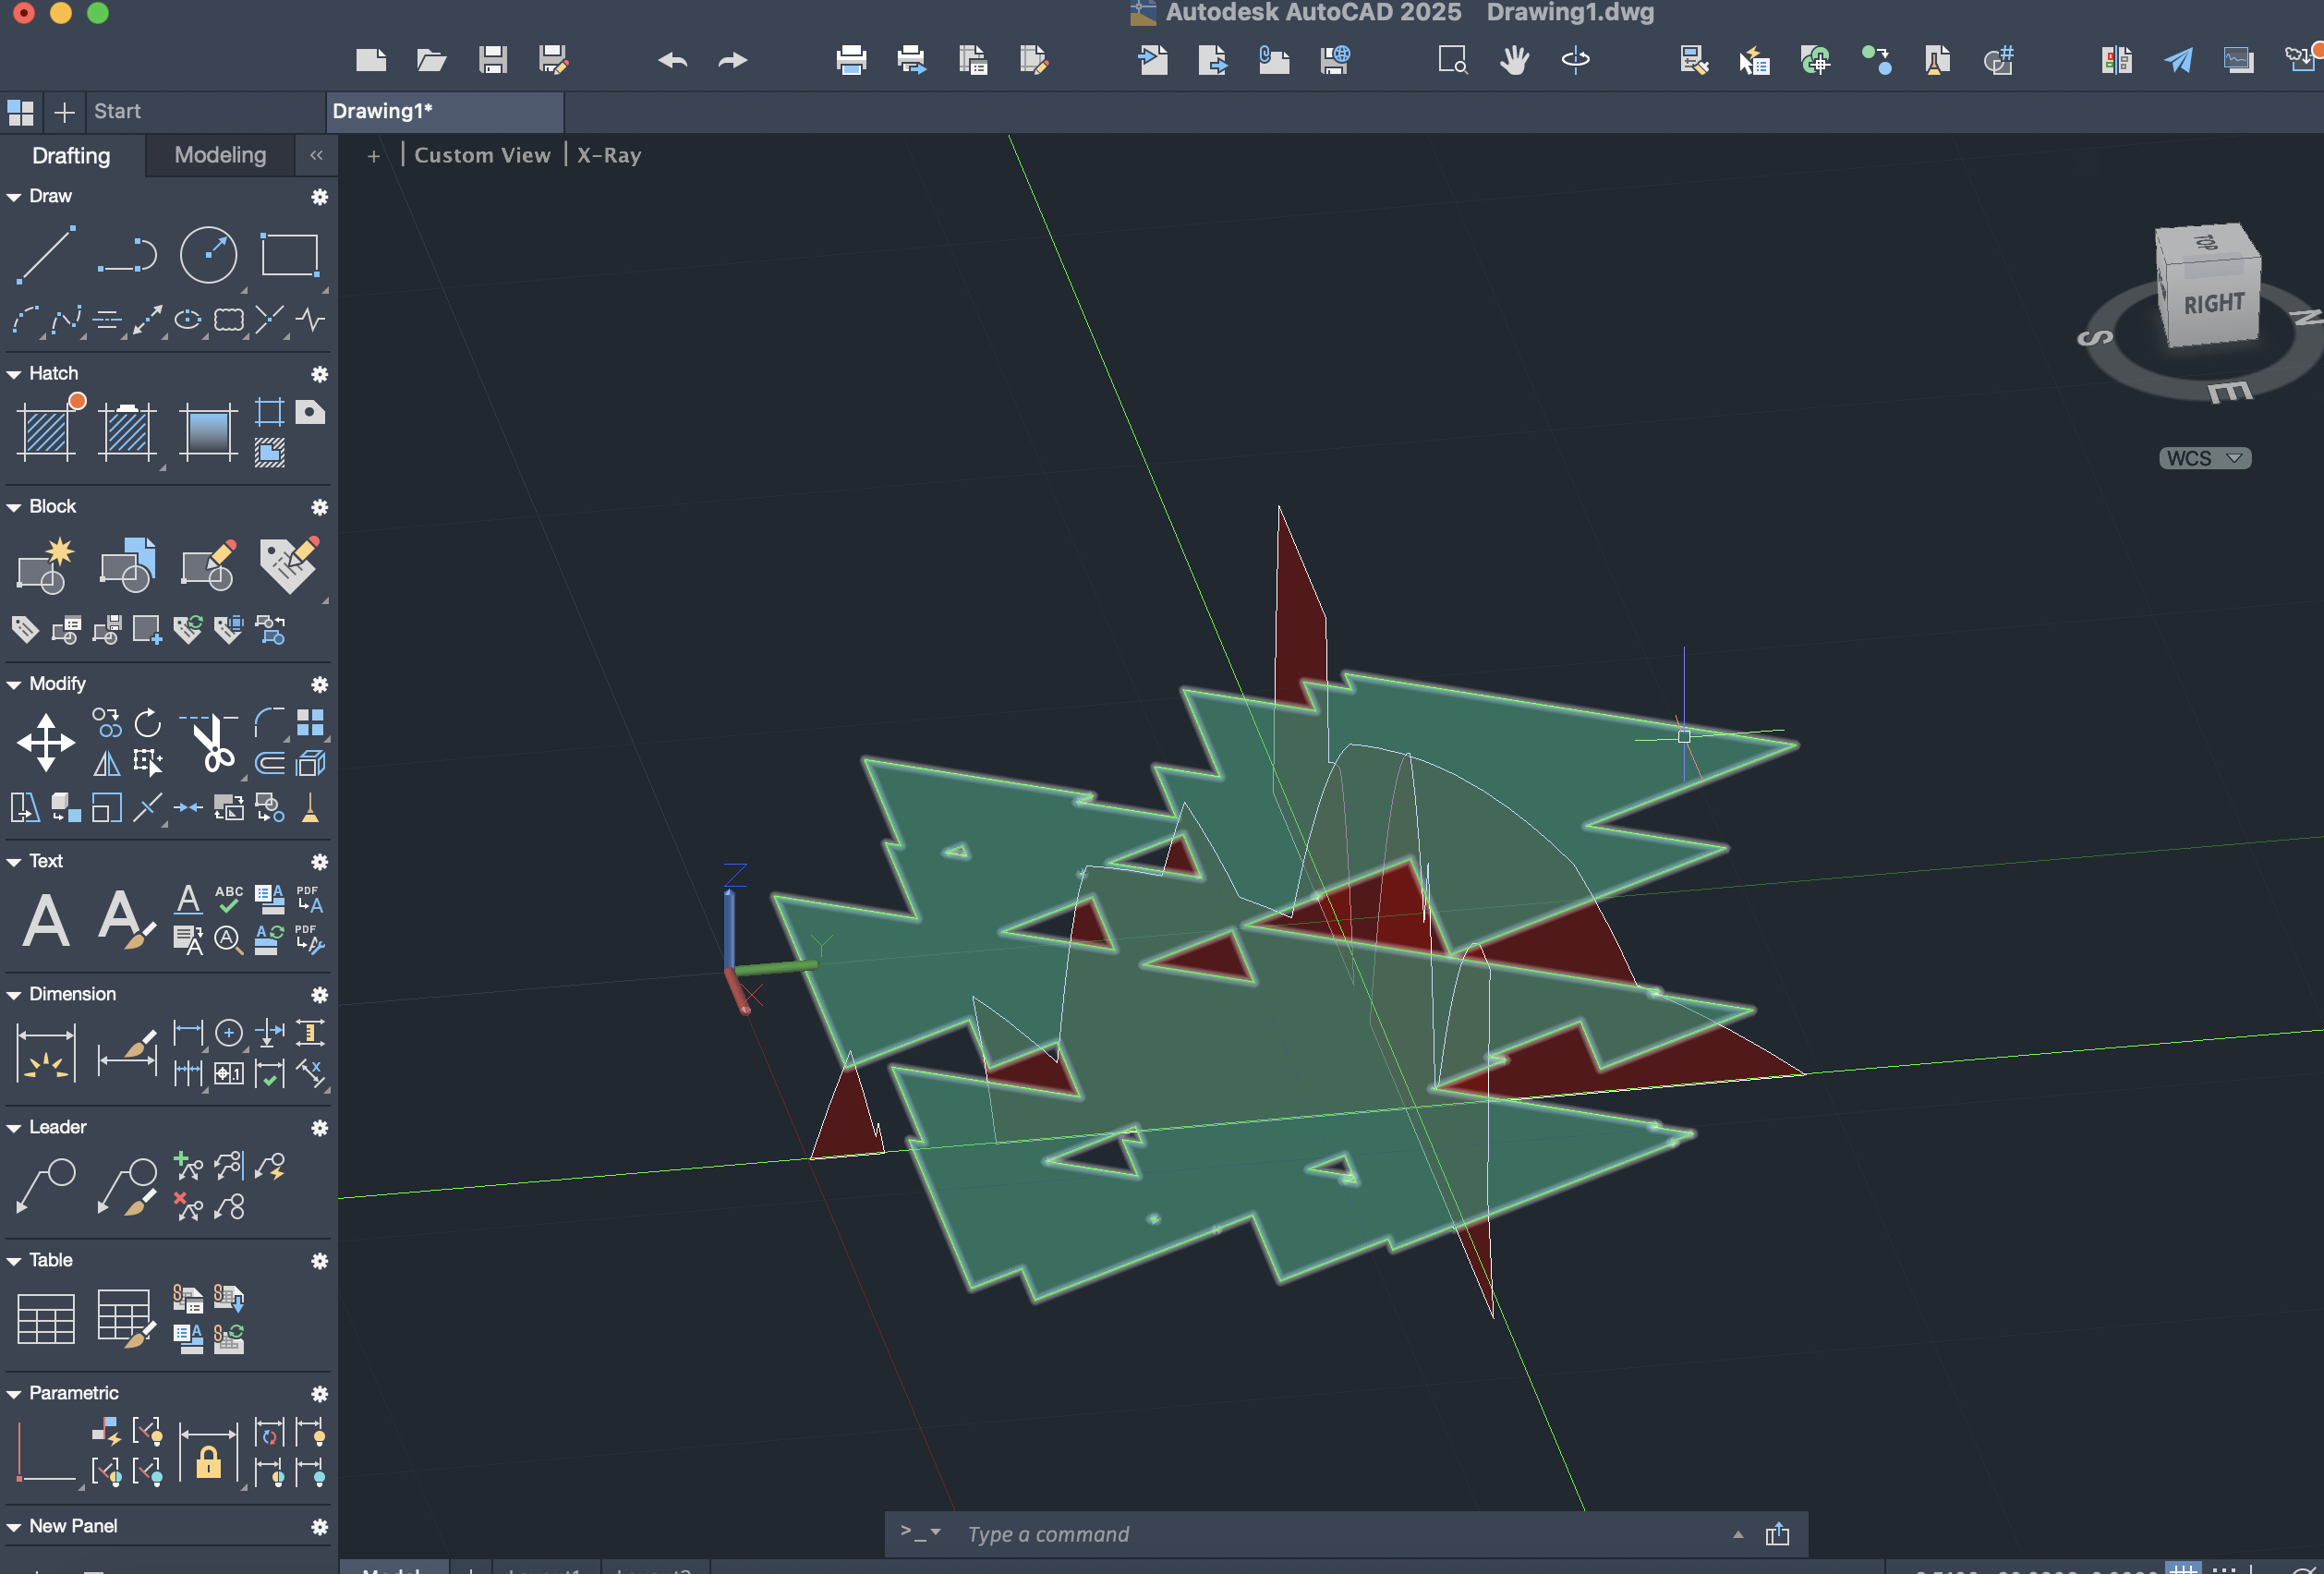Click the Multiline Text large A icon
This screenshot has width=2324, height=1574.
pos(45,920)
